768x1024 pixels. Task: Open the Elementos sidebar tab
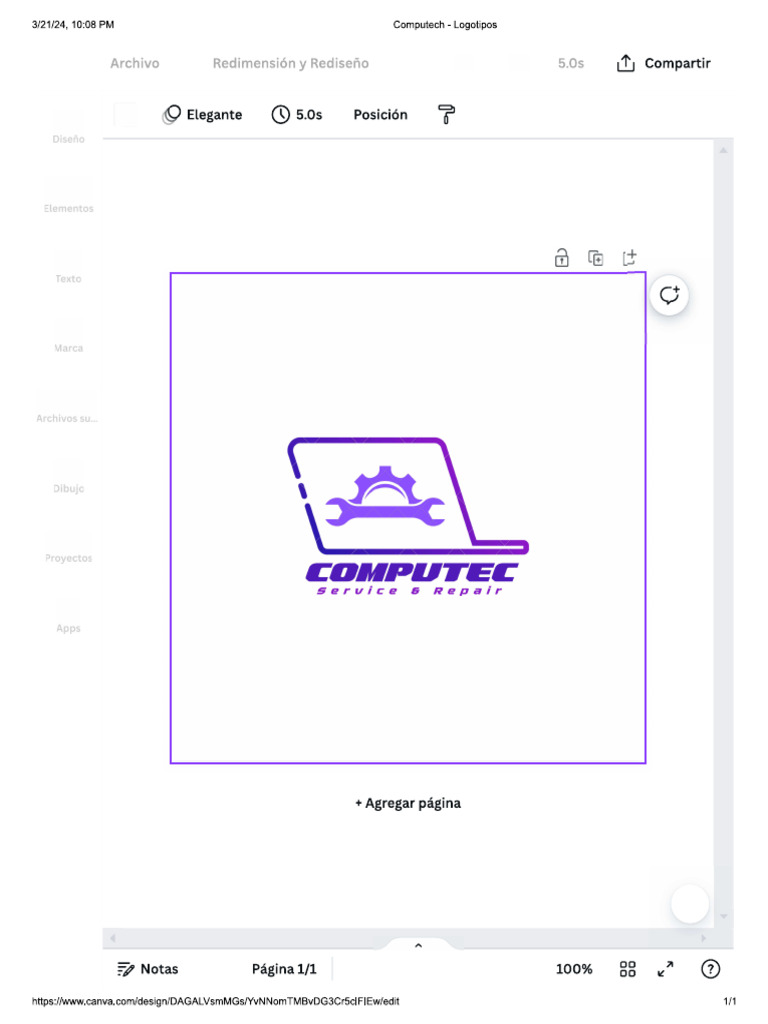click(x=69, y=208)
